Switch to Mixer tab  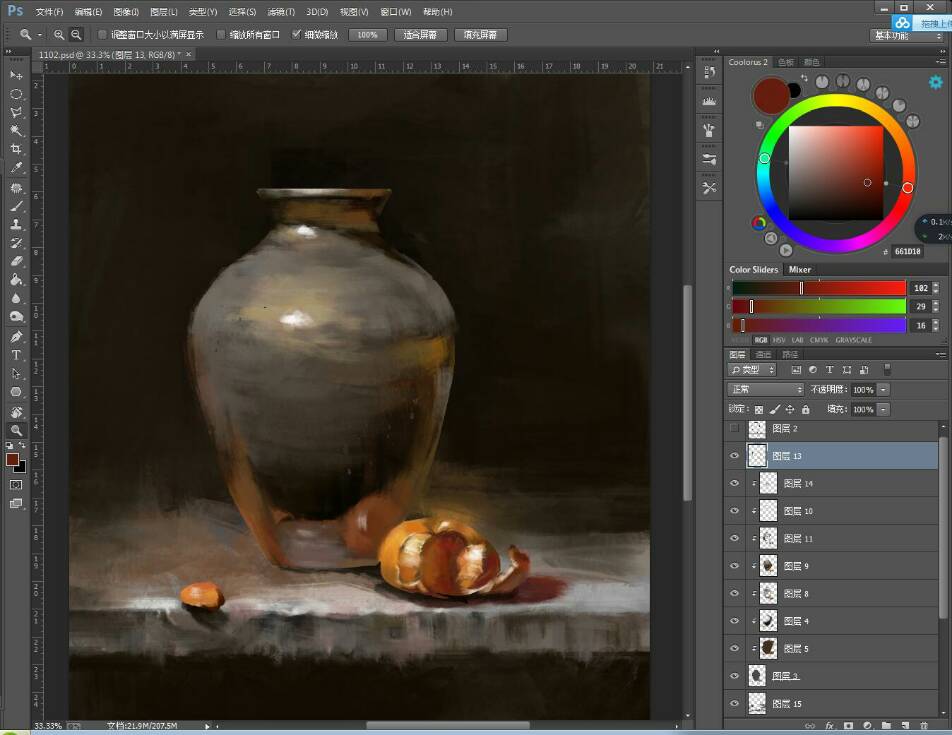coord(800,269)
